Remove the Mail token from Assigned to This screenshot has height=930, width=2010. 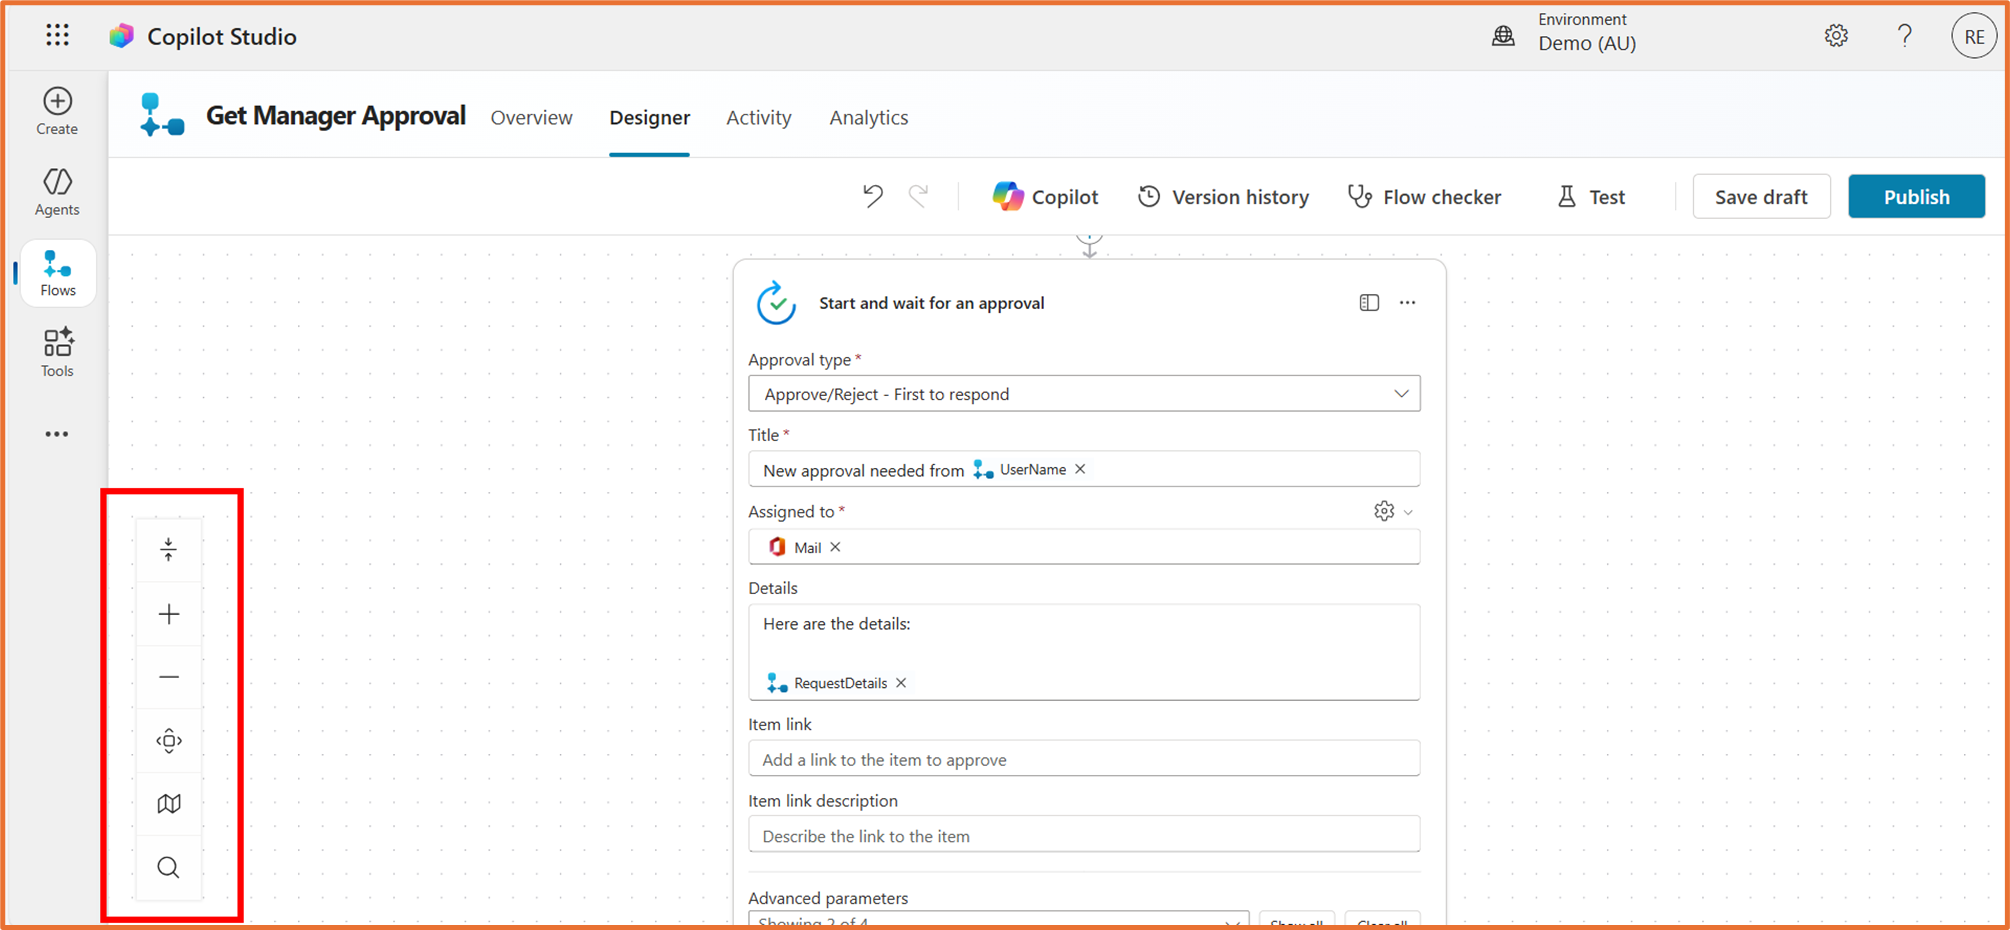pyautogui.click(x=835, y=547)
